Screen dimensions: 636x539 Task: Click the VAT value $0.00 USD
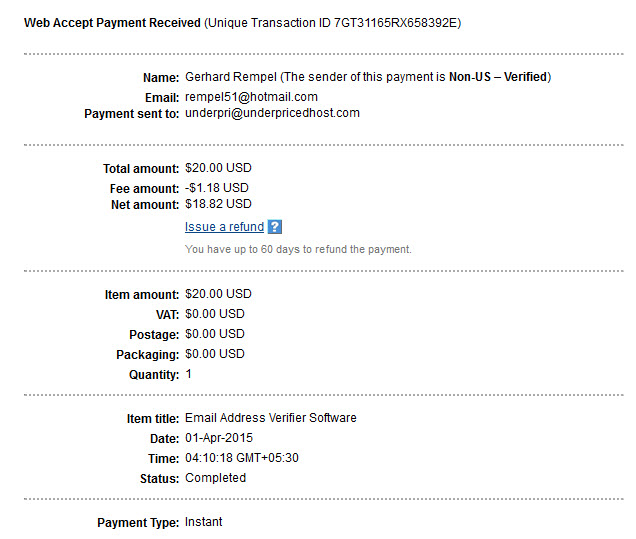tap(215, 314)
